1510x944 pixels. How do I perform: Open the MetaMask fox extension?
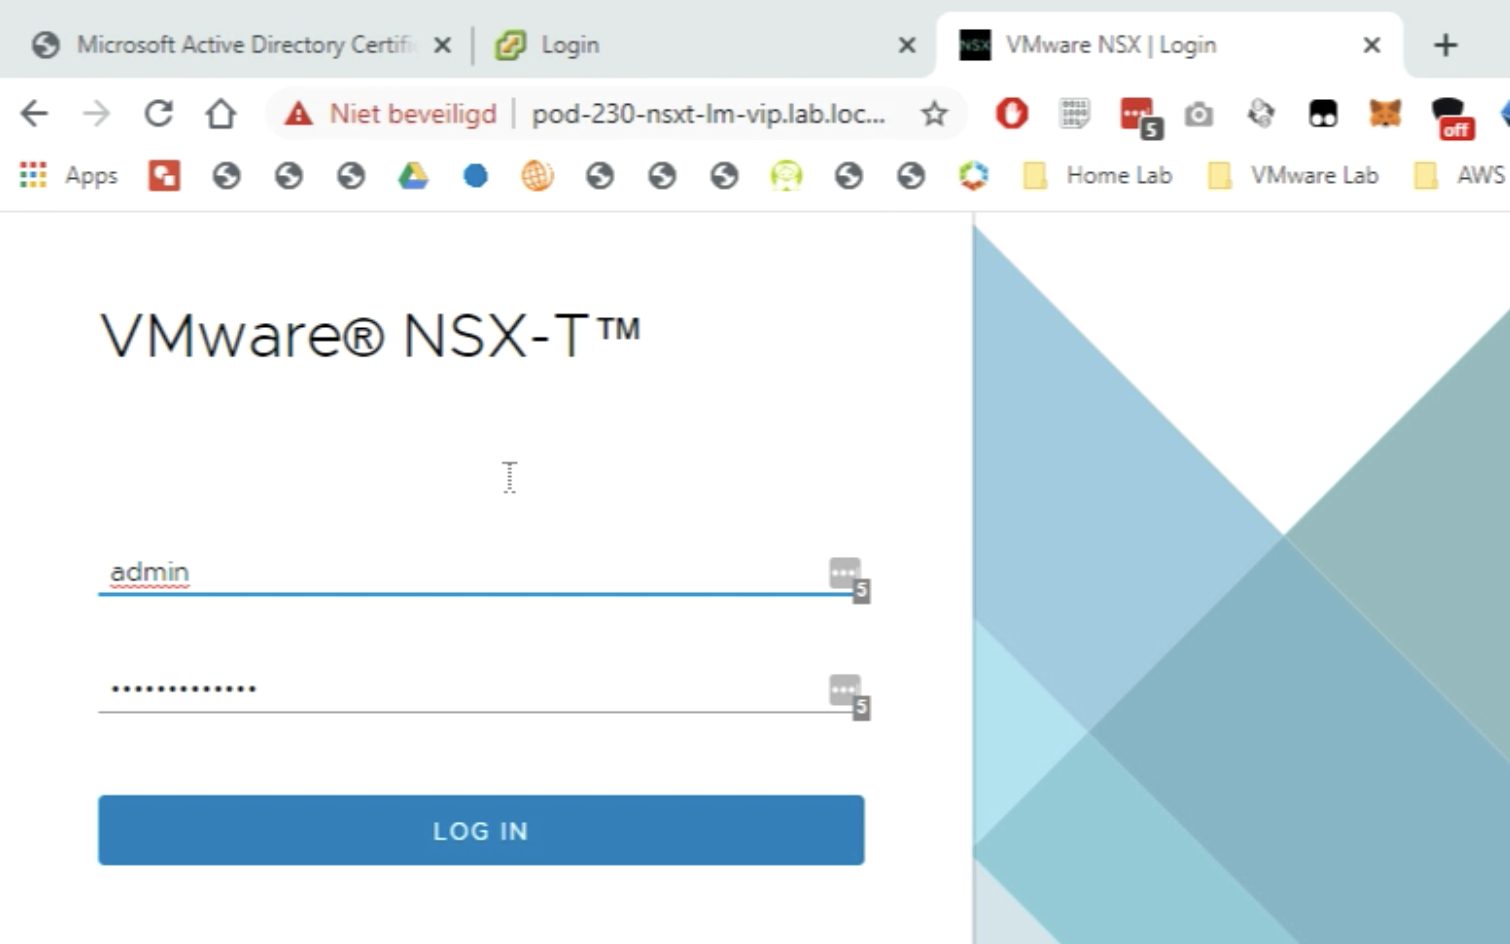(1384, 114)
